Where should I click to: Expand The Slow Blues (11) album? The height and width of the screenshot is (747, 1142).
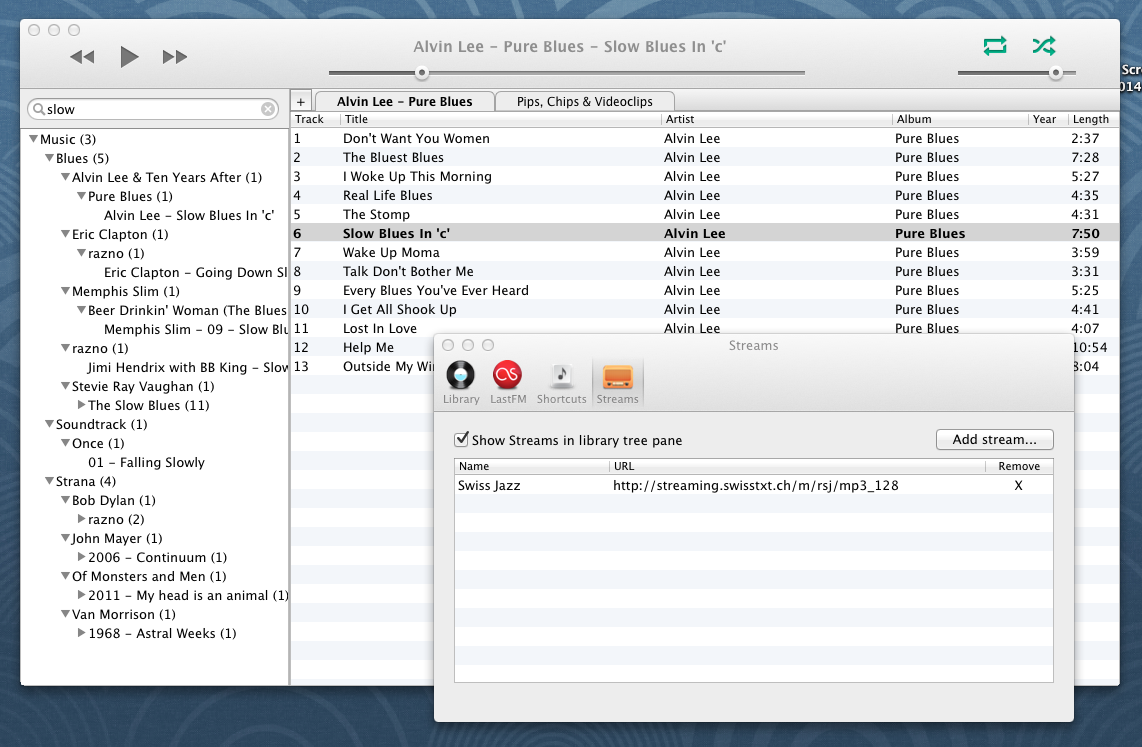[x=82, y=405]
